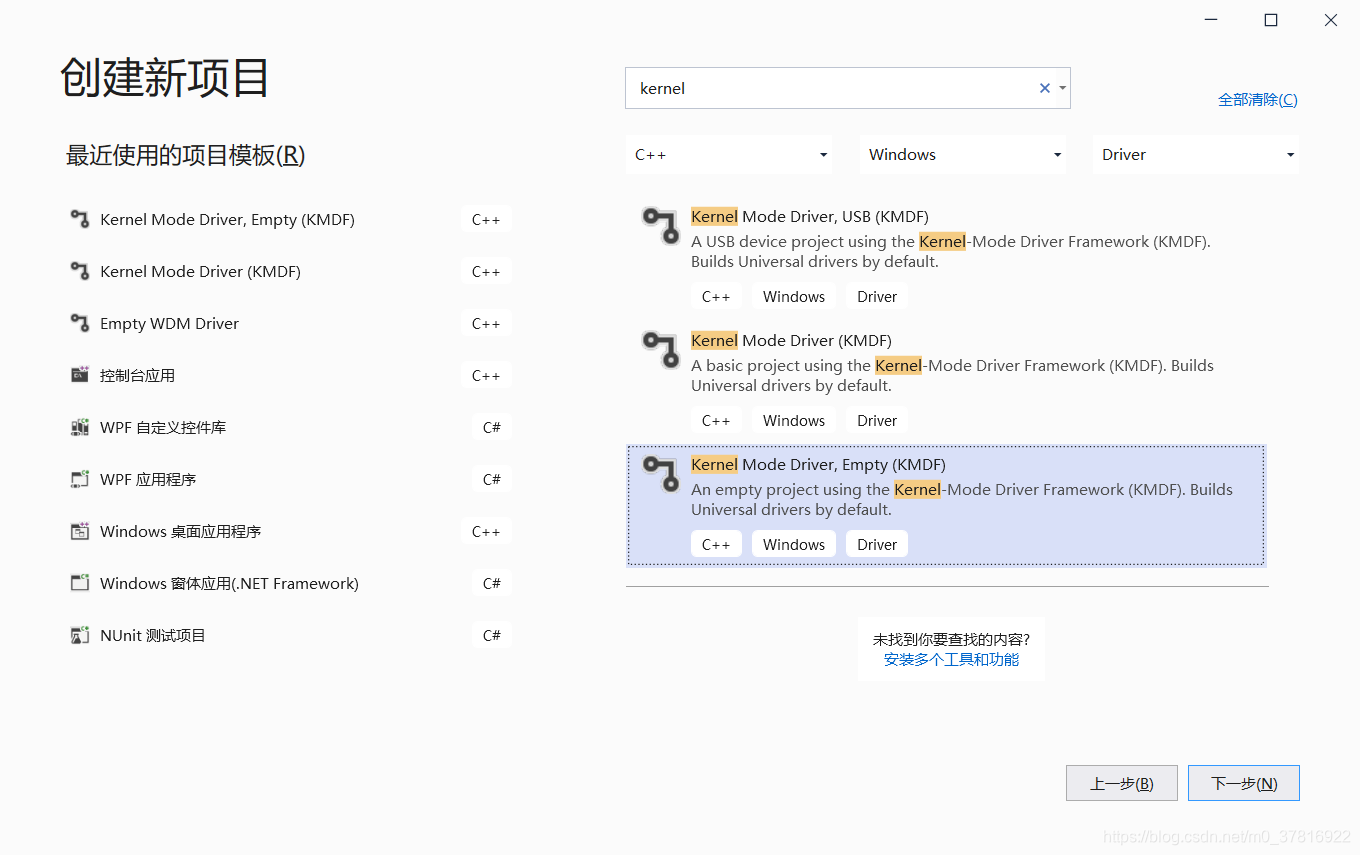The image size is (1360, 855).
Task: Click the 未找到你要查找的内容? text
Action: [x=951, y=639]
